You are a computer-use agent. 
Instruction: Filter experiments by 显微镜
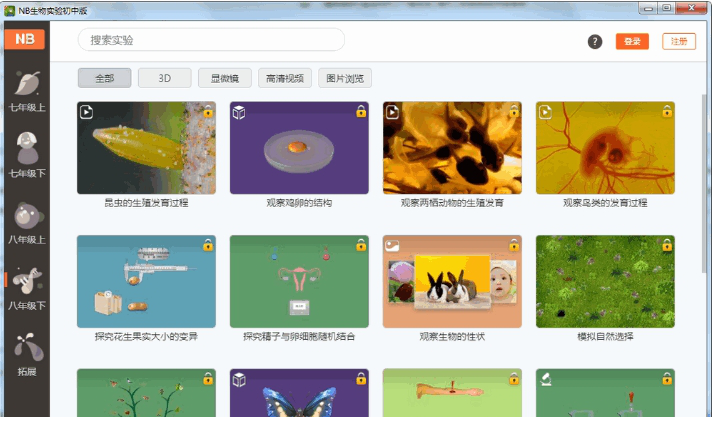tap(224, 78)
